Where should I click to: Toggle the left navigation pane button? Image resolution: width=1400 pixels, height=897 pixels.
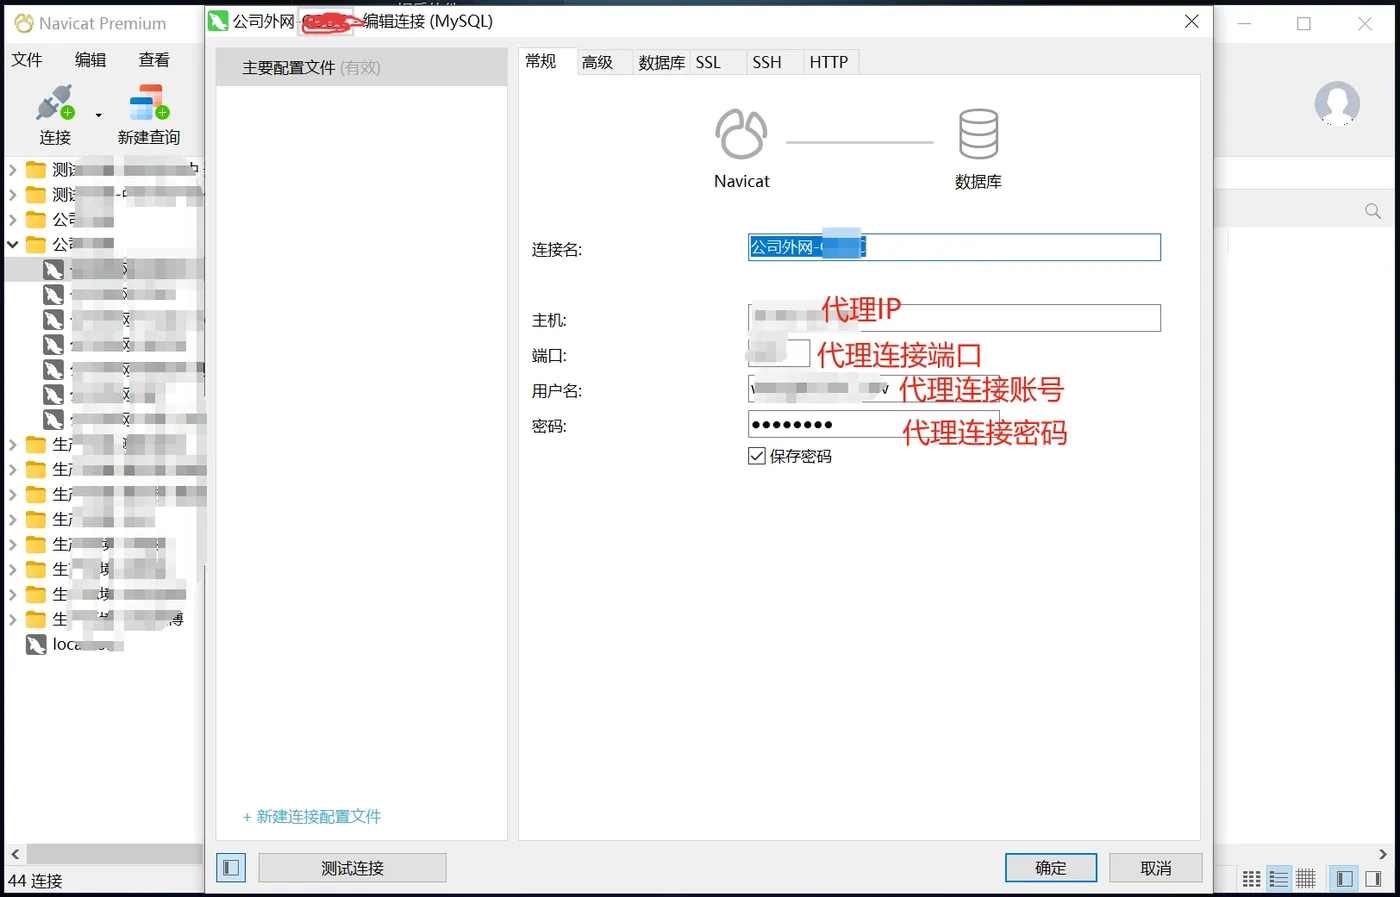pyautogui.click(x=1345, y=879)
